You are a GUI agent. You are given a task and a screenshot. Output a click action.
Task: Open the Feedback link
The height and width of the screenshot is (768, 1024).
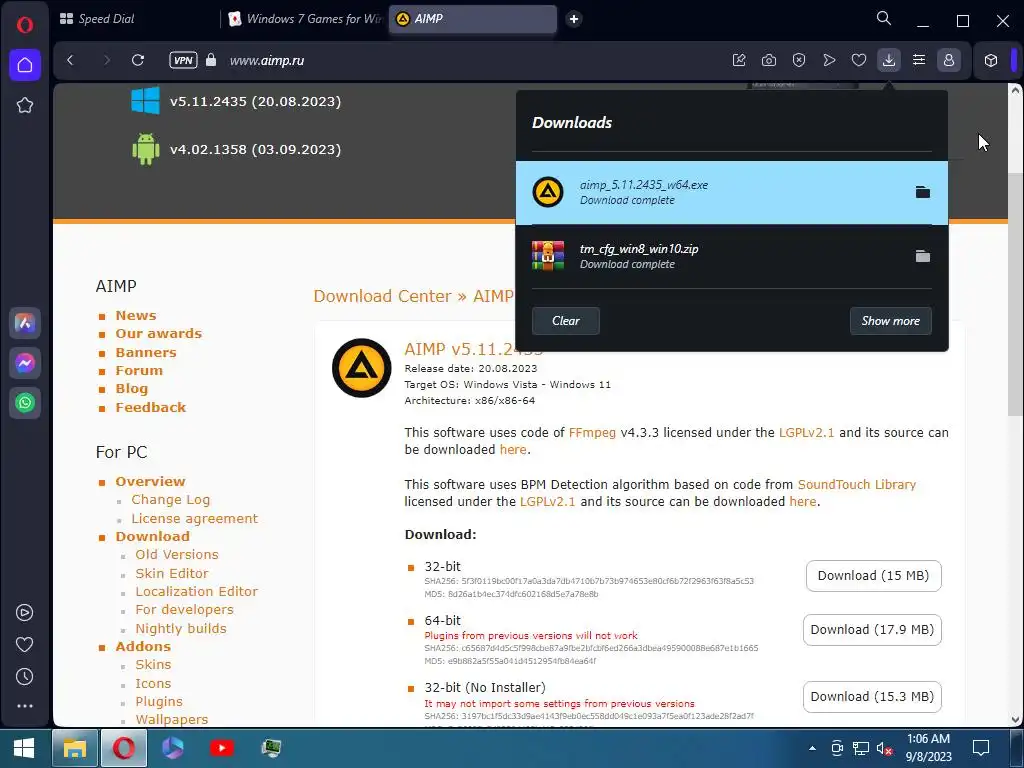pyautogui.click(x=151, y=408)
